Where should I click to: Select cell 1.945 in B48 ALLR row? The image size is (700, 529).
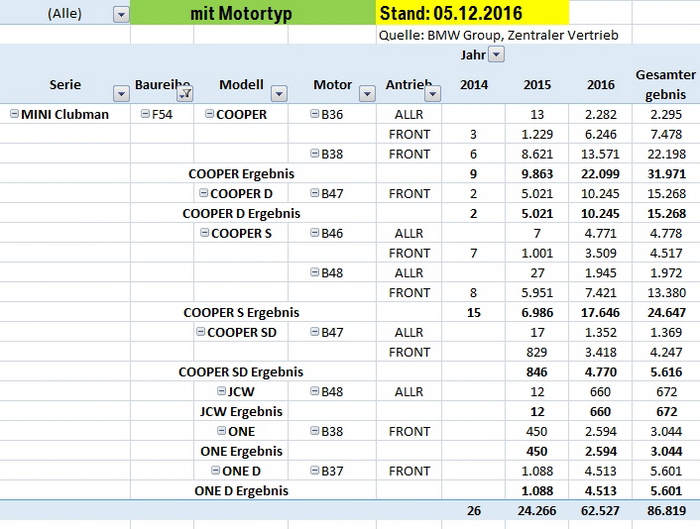coord(600,273)
